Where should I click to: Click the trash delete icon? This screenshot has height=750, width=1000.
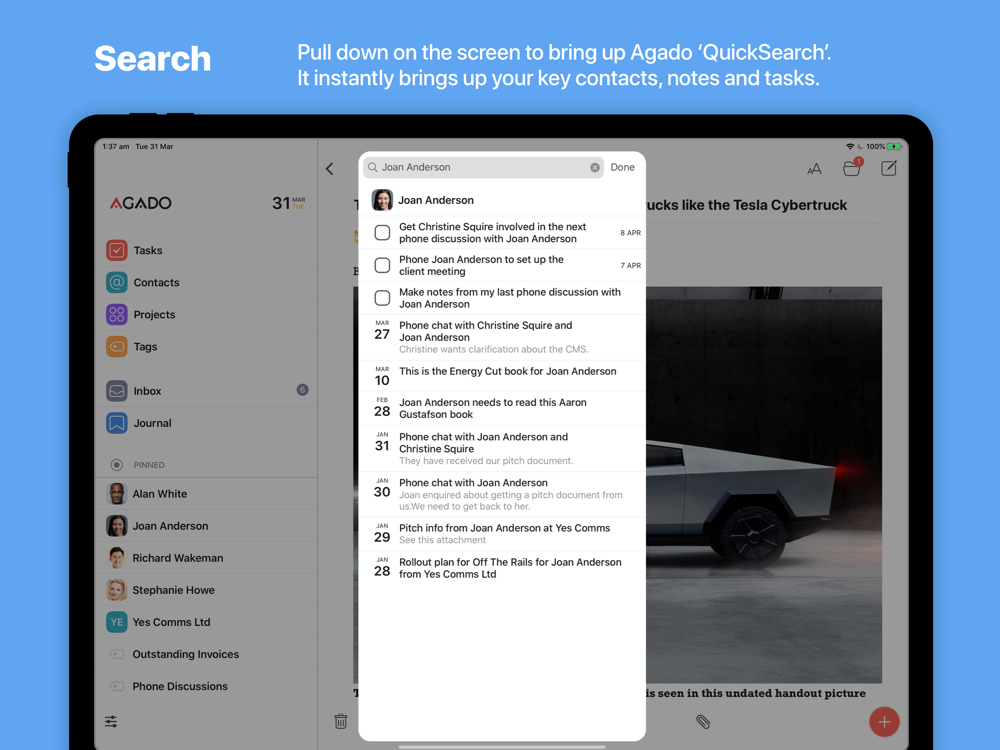point(341,721)
